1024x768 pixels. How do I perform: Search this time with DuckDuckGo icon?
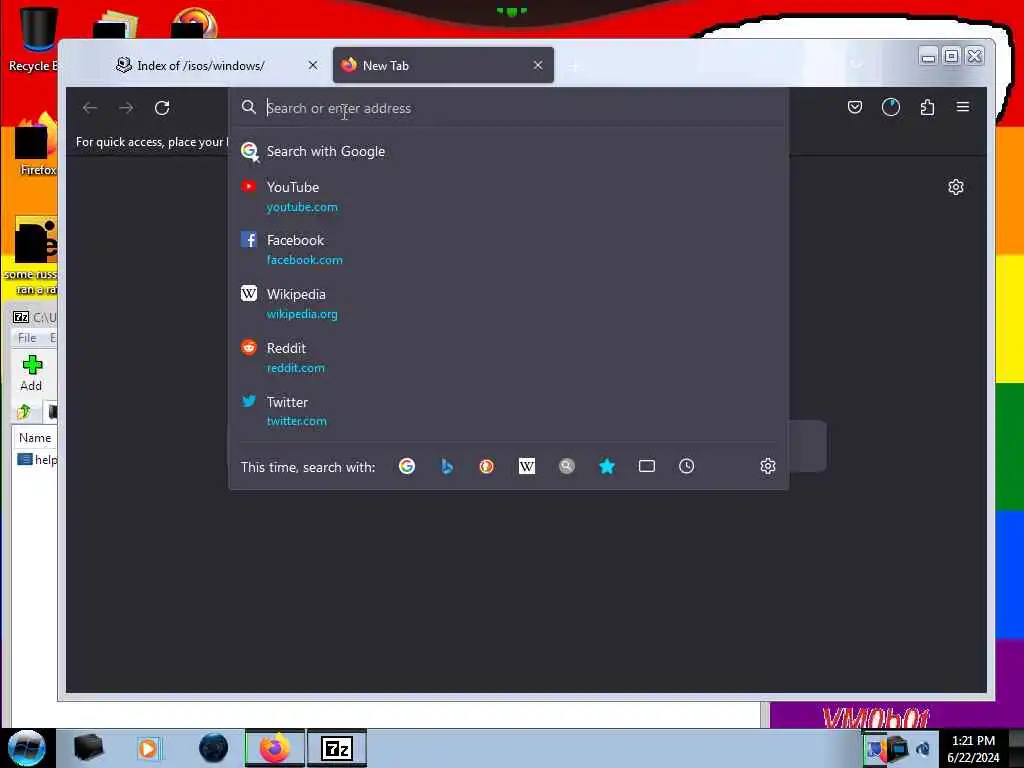point(487,466)
